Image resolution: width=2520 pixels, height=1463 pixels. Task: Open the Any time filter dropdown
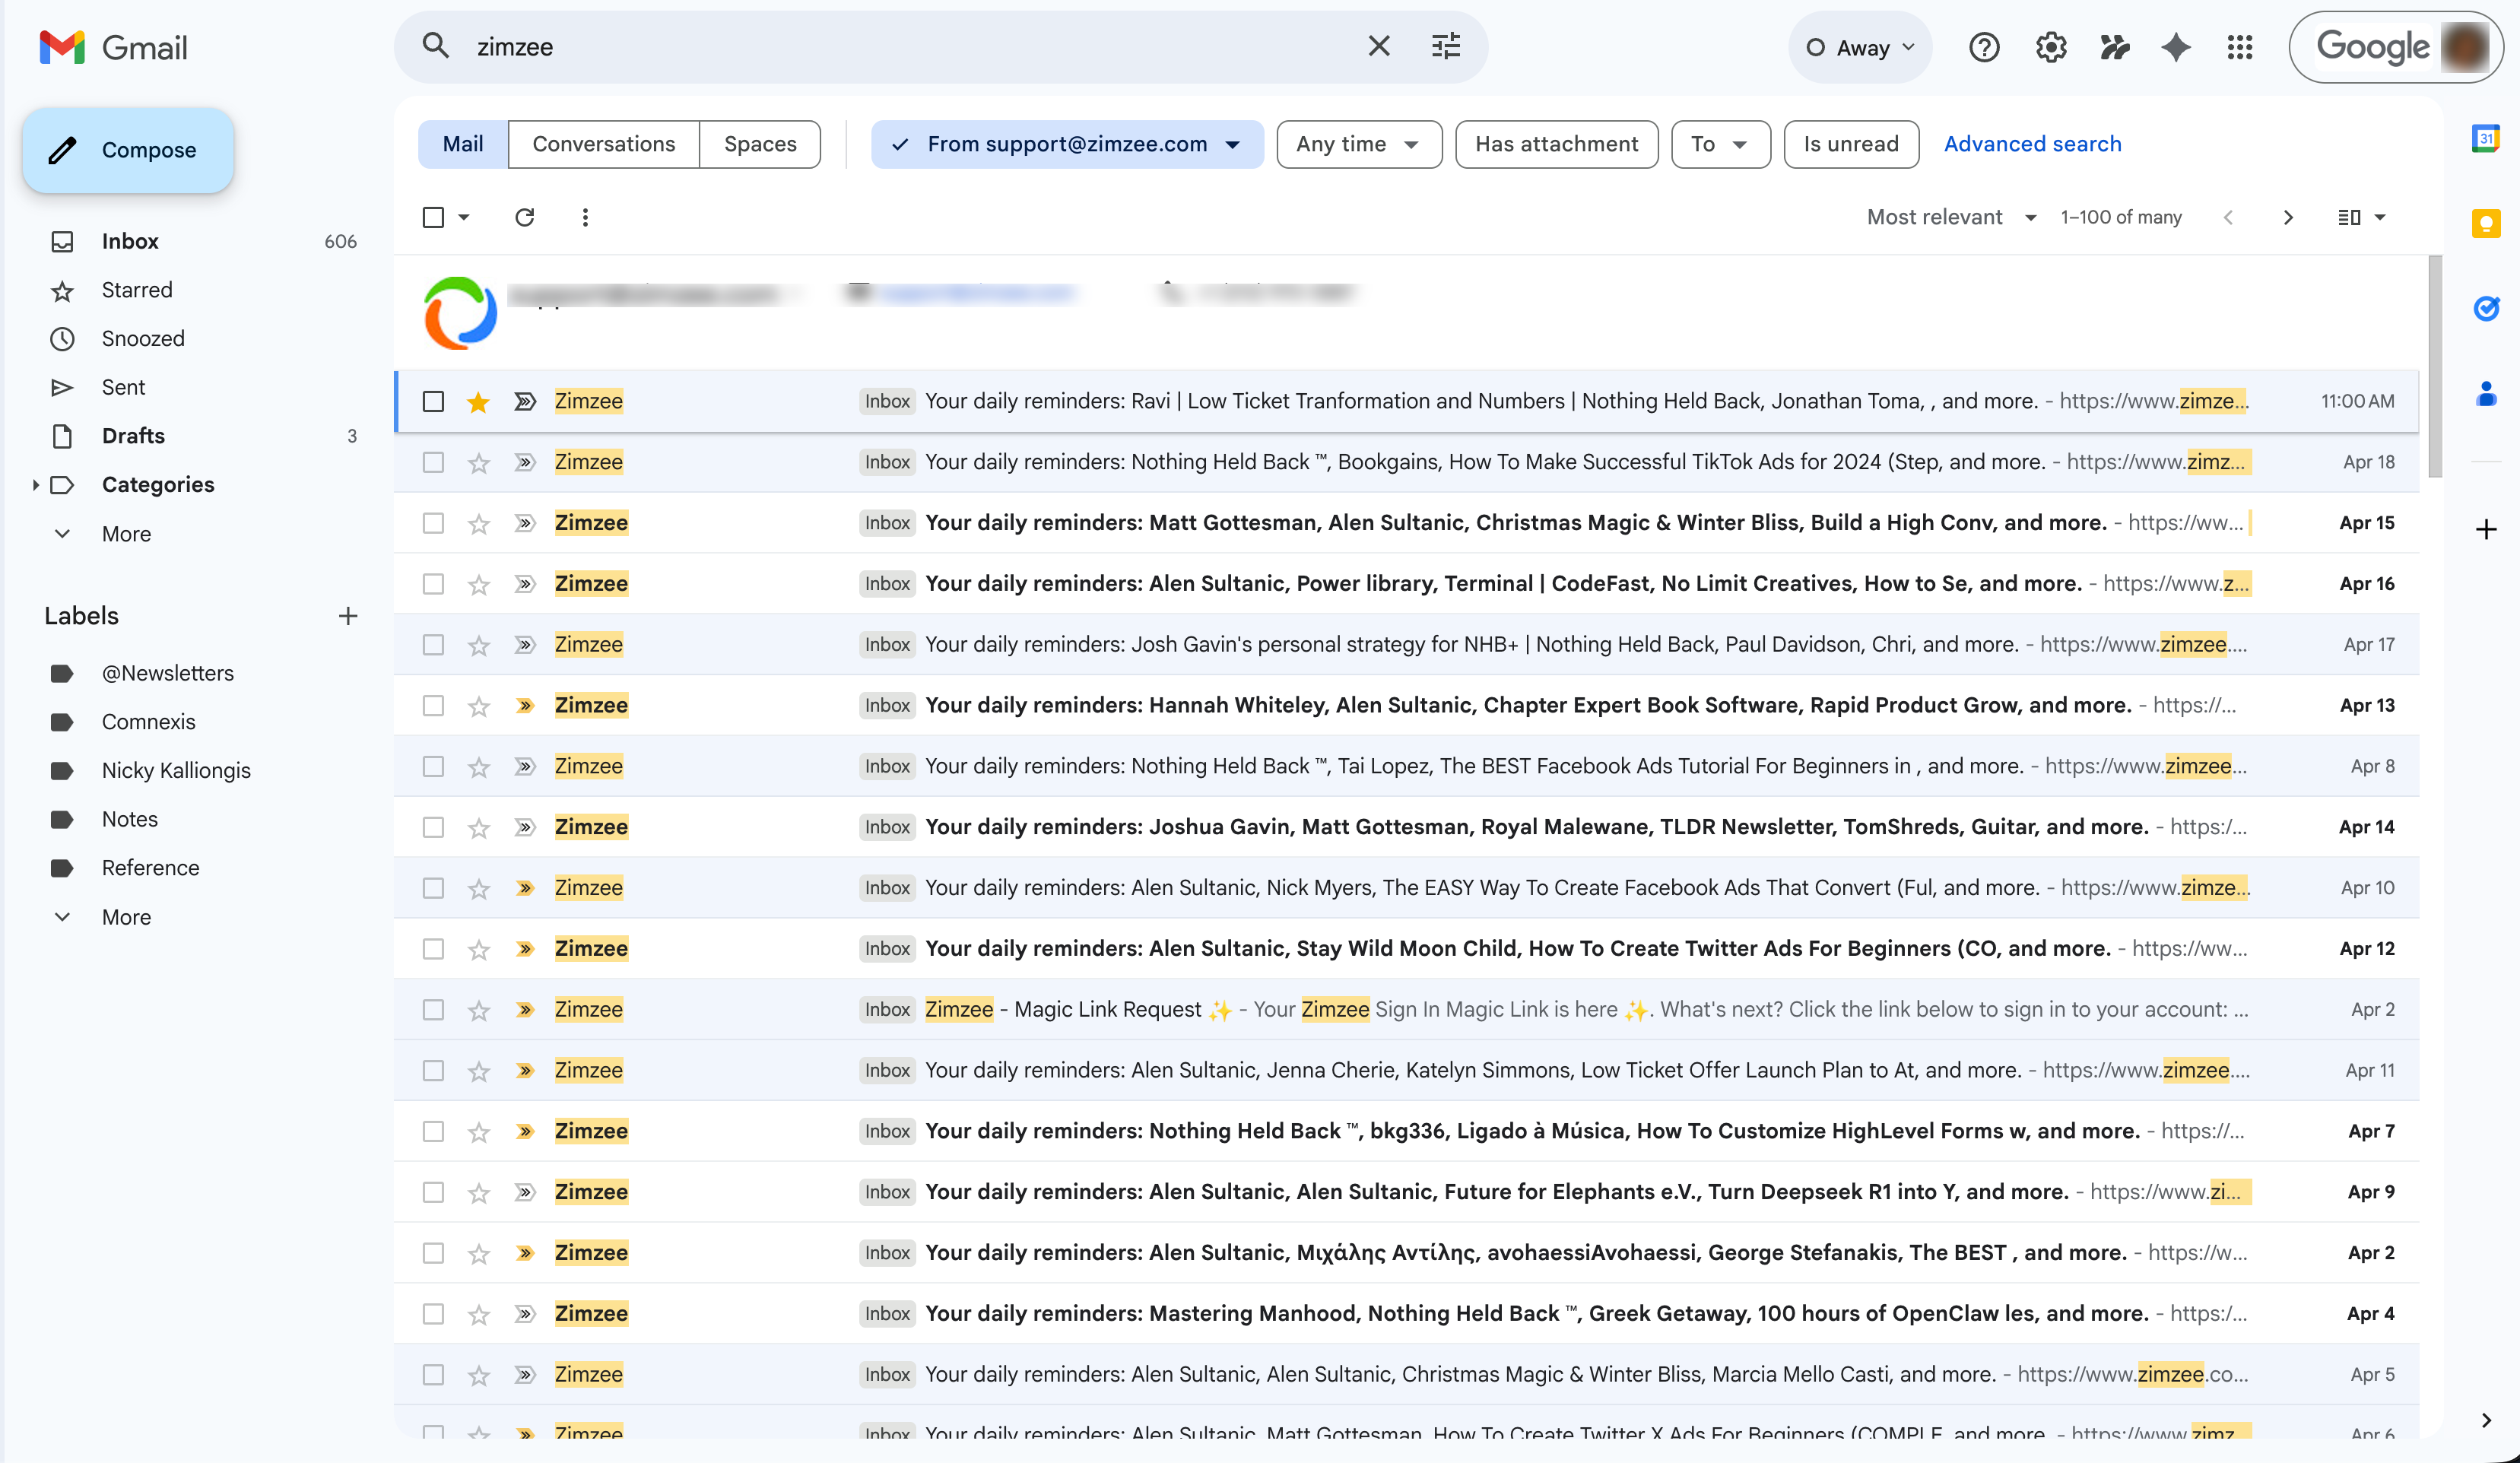tap(1359, 144)
